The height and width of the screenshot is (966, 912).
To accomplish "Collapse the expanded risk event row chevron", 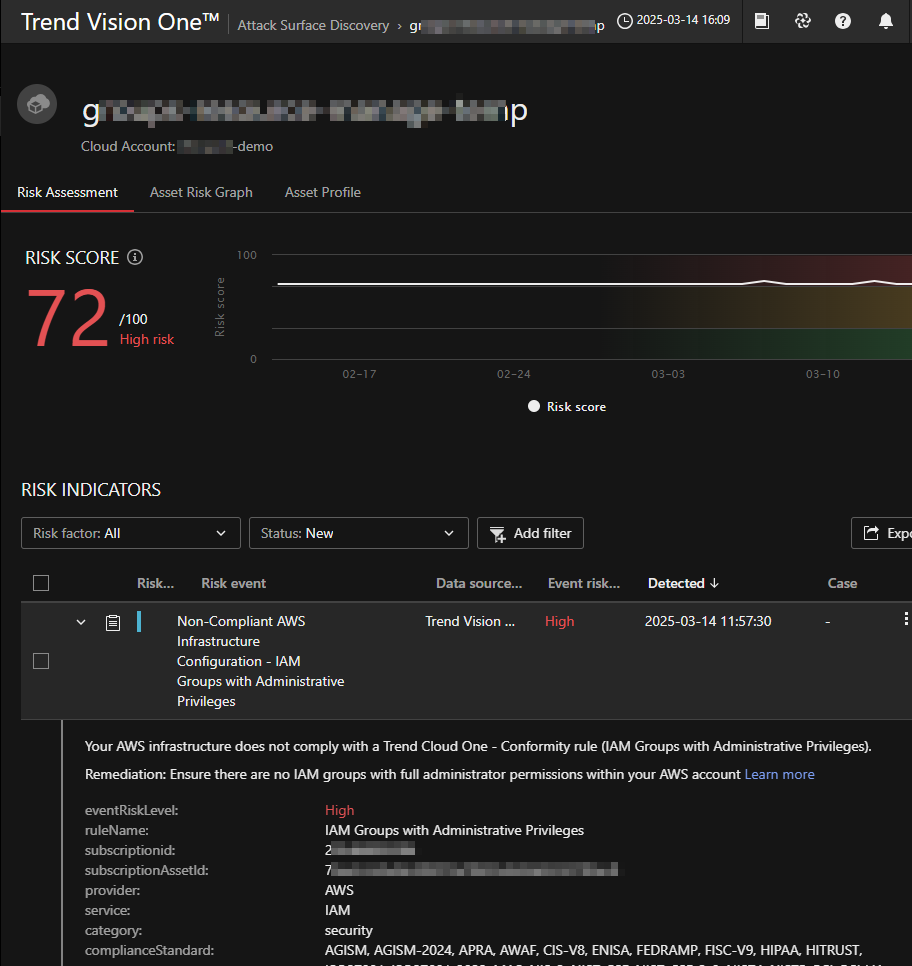I will pyautogui.click(x=81, y=622).
